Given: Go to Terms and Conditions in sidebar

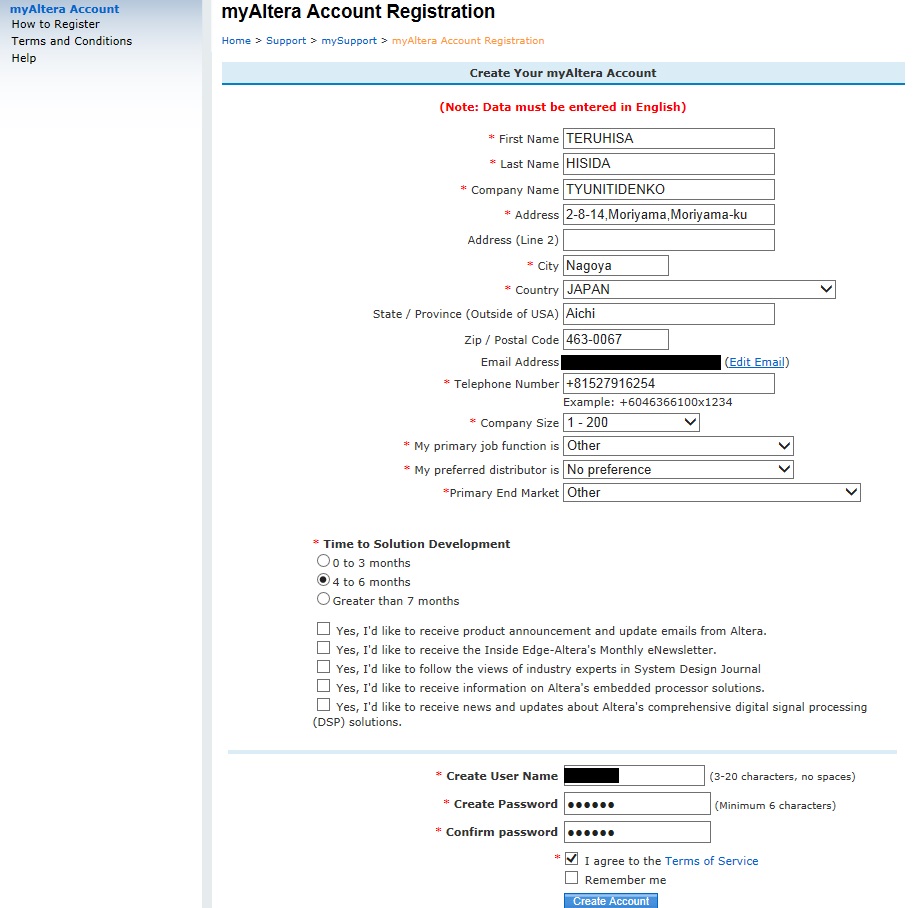Looking at the screenshot, I should click(72, 41).
